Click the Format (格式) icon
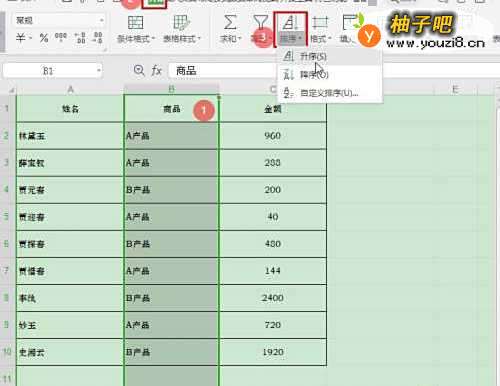This screenshot has height=386, width=500. (320, 23)
